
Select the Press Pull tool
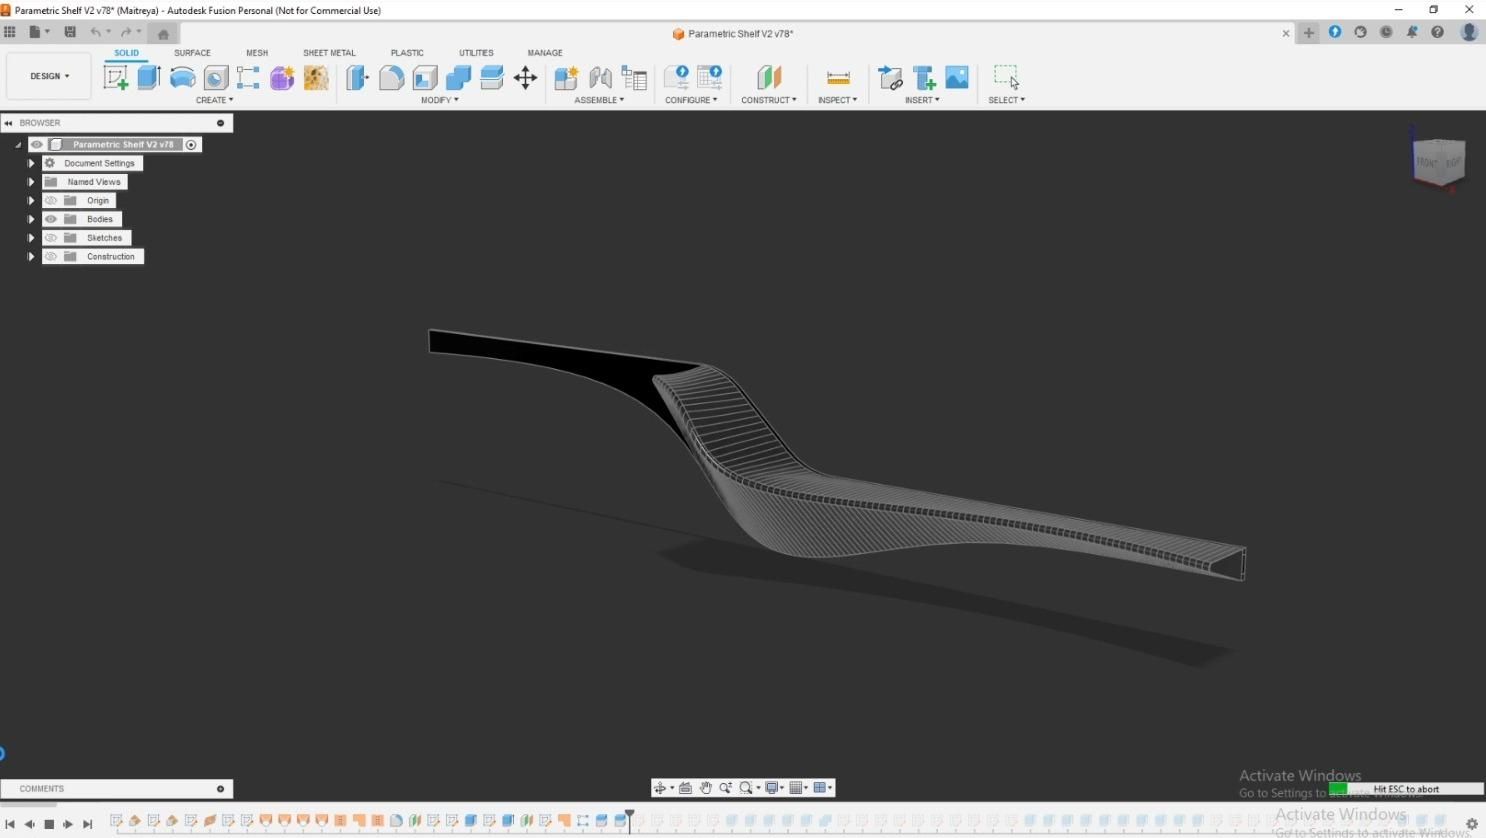click(x=358, y=78)
